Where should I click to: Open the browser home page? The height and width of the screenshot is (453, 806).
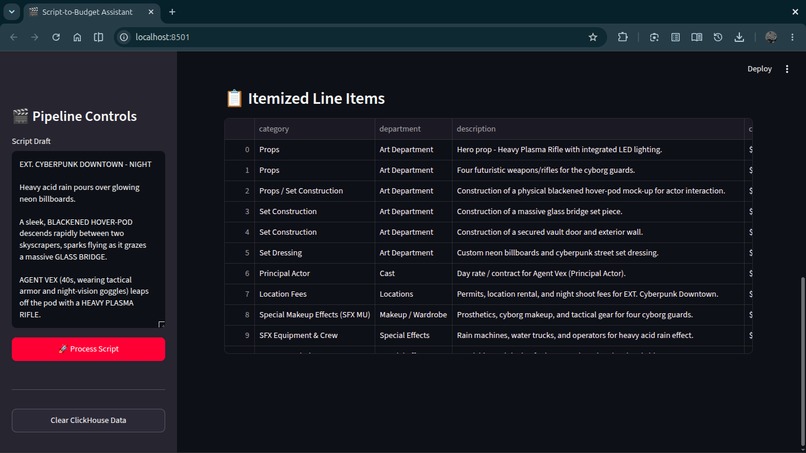[x=77, y=37]
